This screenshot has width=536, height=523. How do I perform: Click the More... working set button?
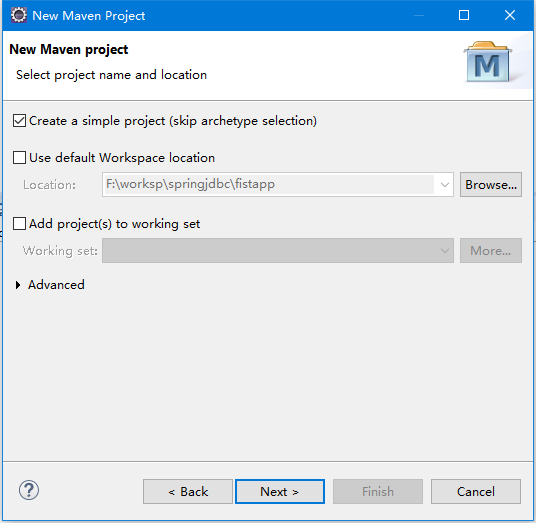tap(491, 251)
